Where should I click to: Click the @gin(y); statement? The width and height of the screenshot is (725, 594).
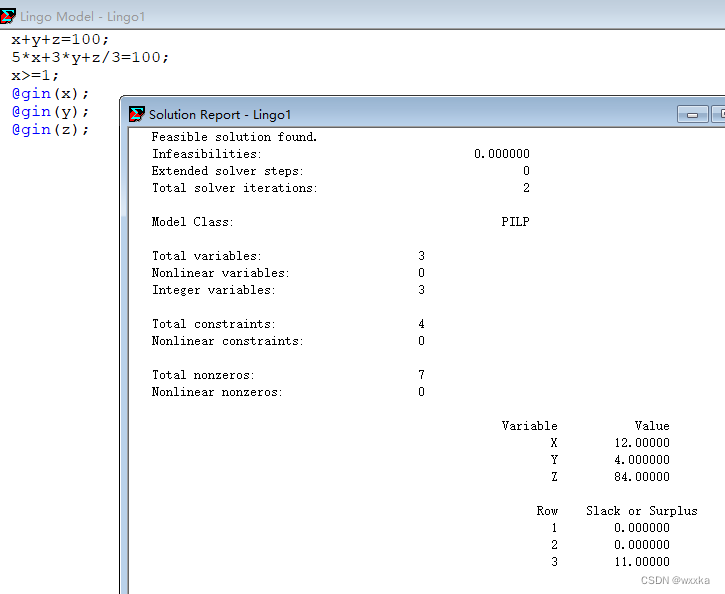tap(50, 112)
